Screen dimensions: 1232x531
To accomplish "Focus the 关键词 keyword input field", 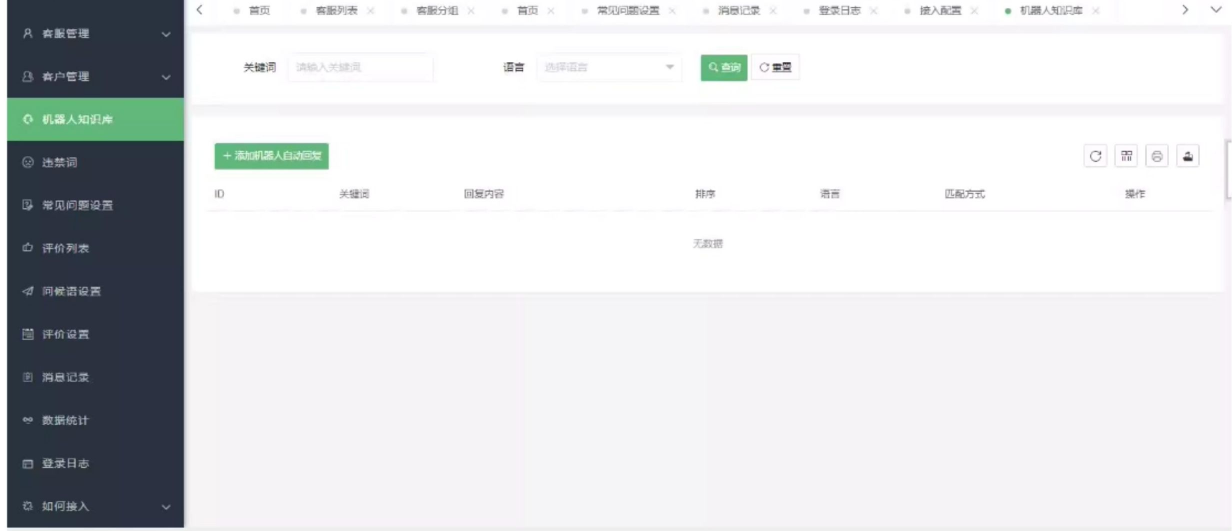I will [x=360, y=67].
